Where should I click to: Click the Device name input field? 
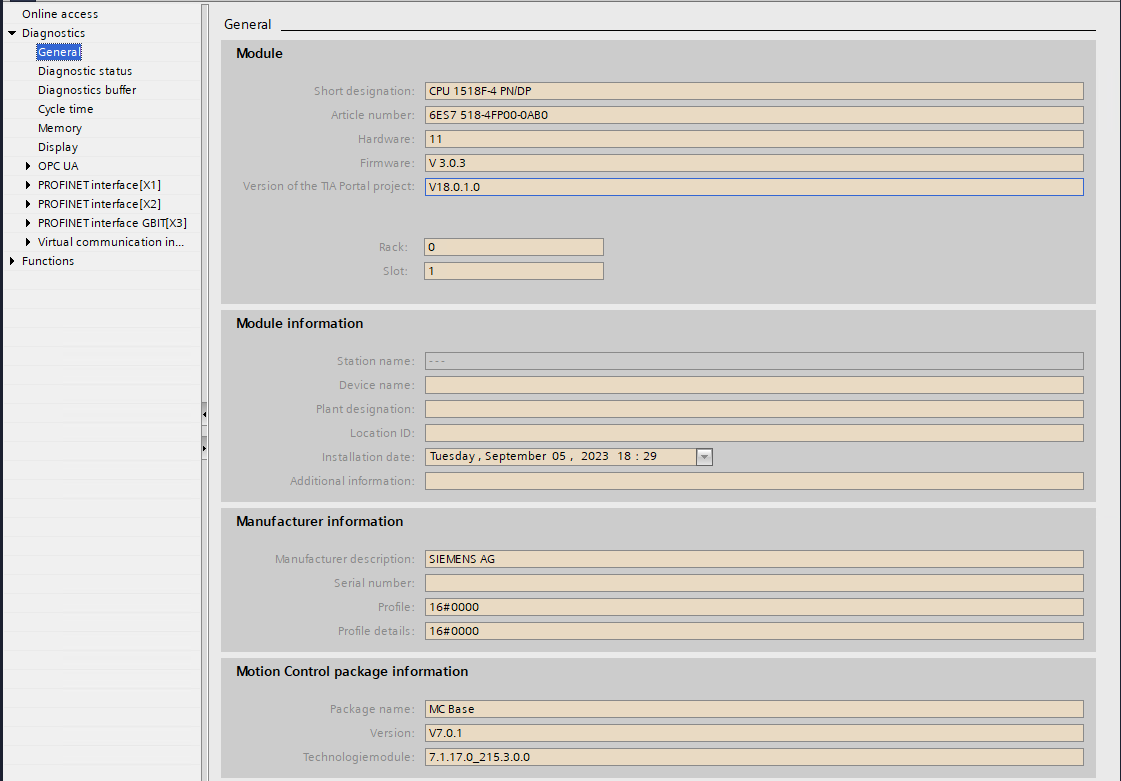753,385
